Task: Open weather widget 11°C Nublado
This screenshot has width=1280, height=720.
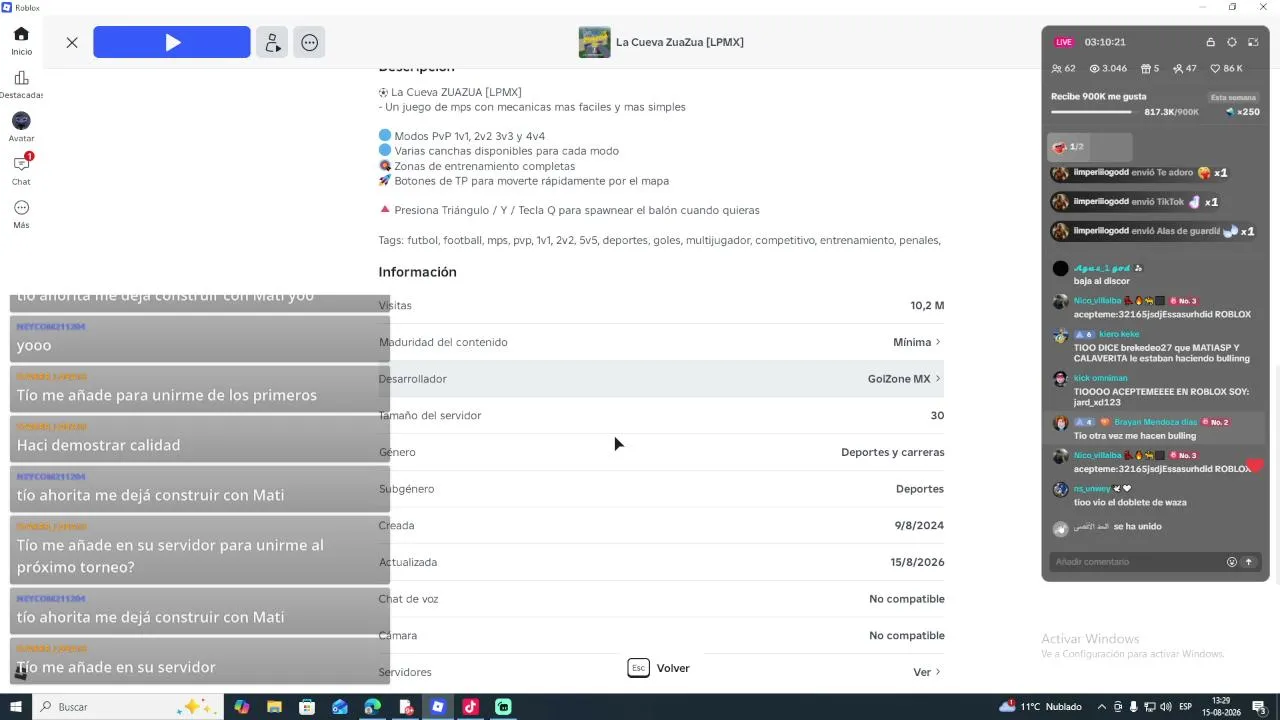Action: pos(1040,707)
